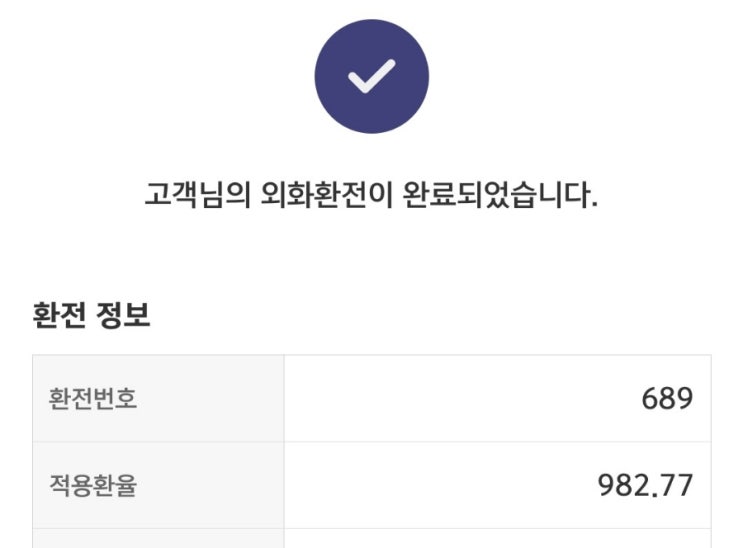
Task: Click the exchange number value 689
Action: [x=667, y=399]
